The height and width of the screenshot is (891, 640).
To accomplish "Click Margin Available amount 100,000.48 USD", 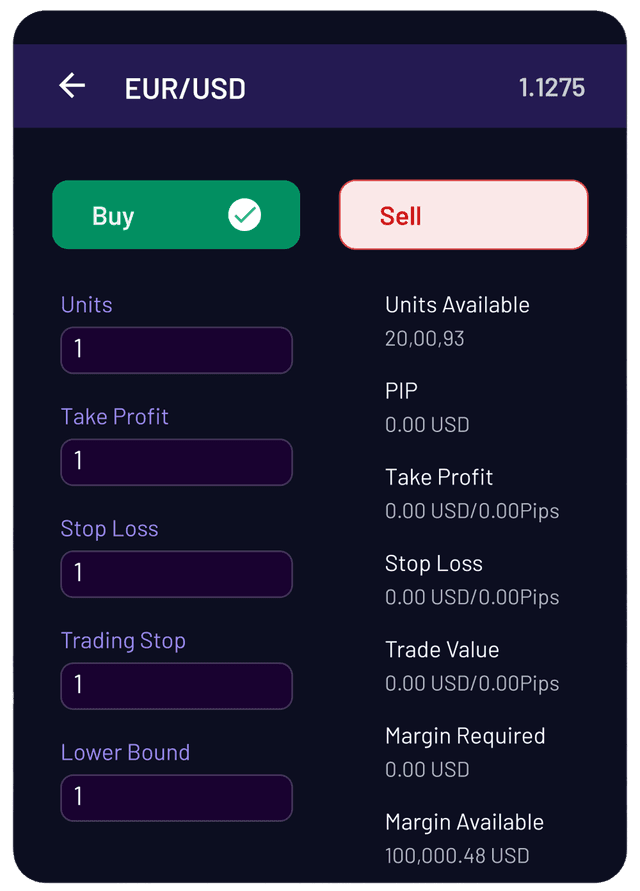I will click(457, 856).
